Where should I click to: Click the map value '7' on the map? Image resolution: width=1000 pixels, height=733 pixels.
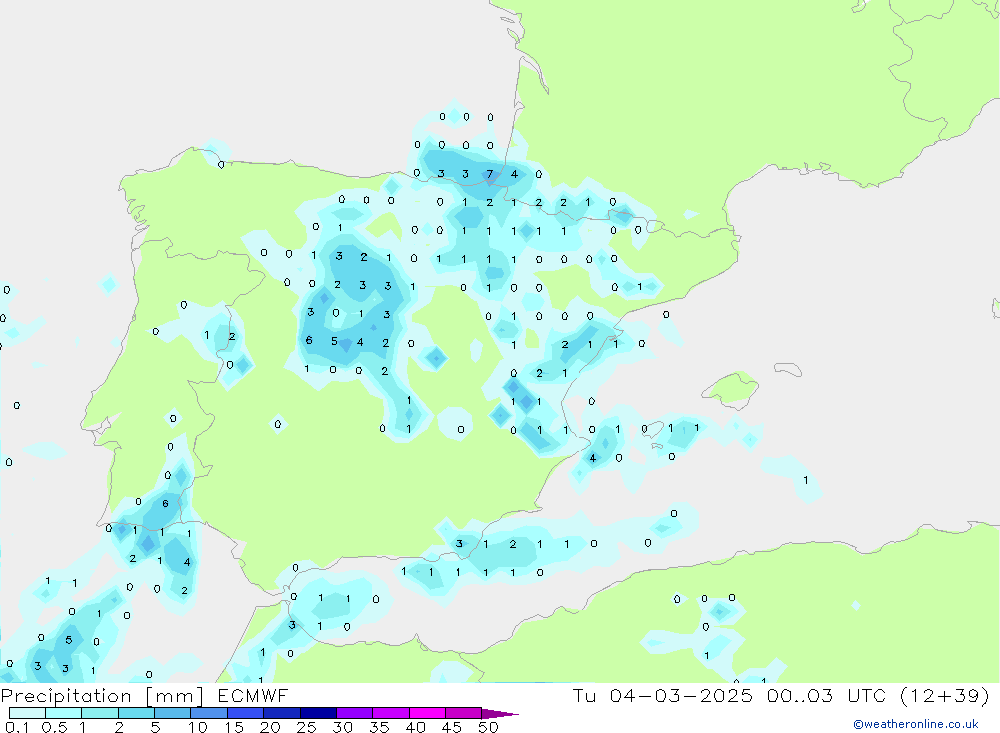489,174
